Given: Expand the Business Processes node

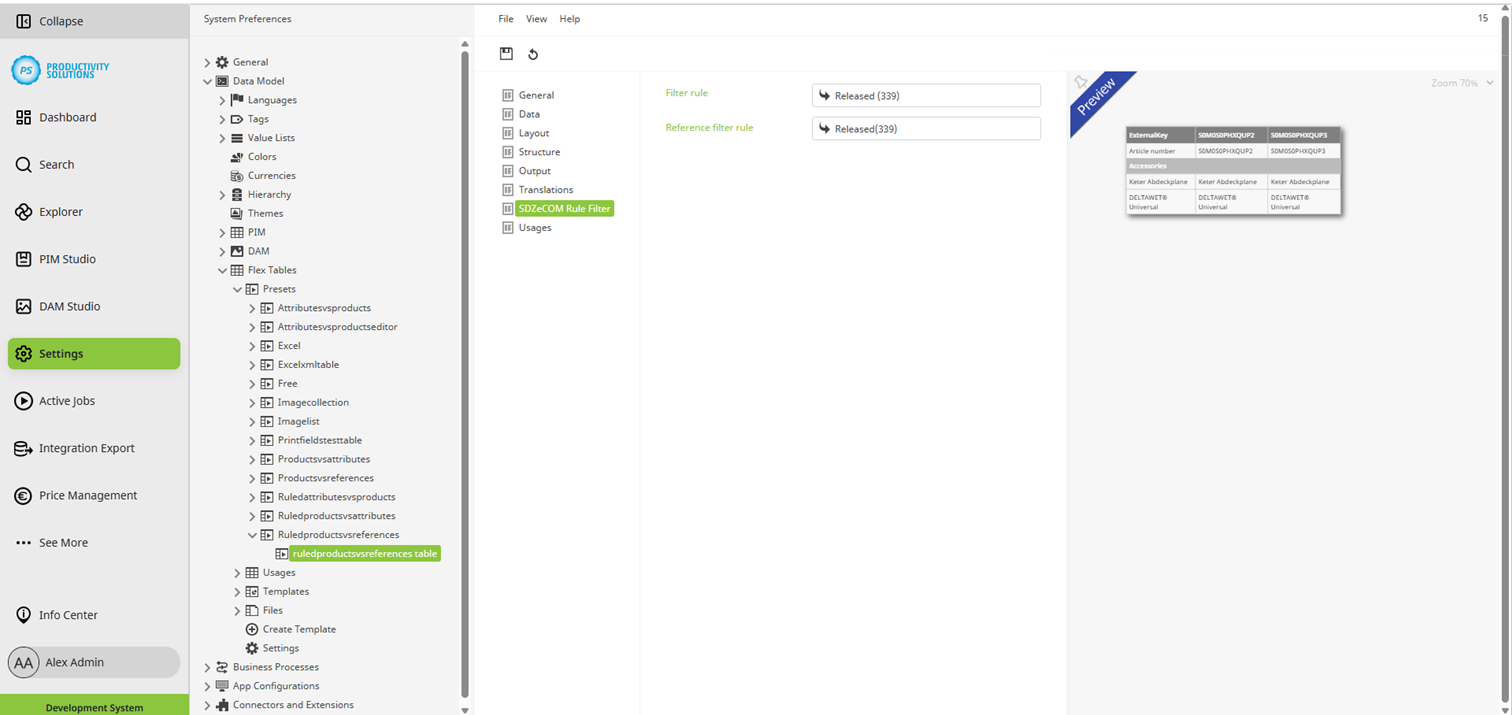Looking at the screenshot, I should point(208,667).
